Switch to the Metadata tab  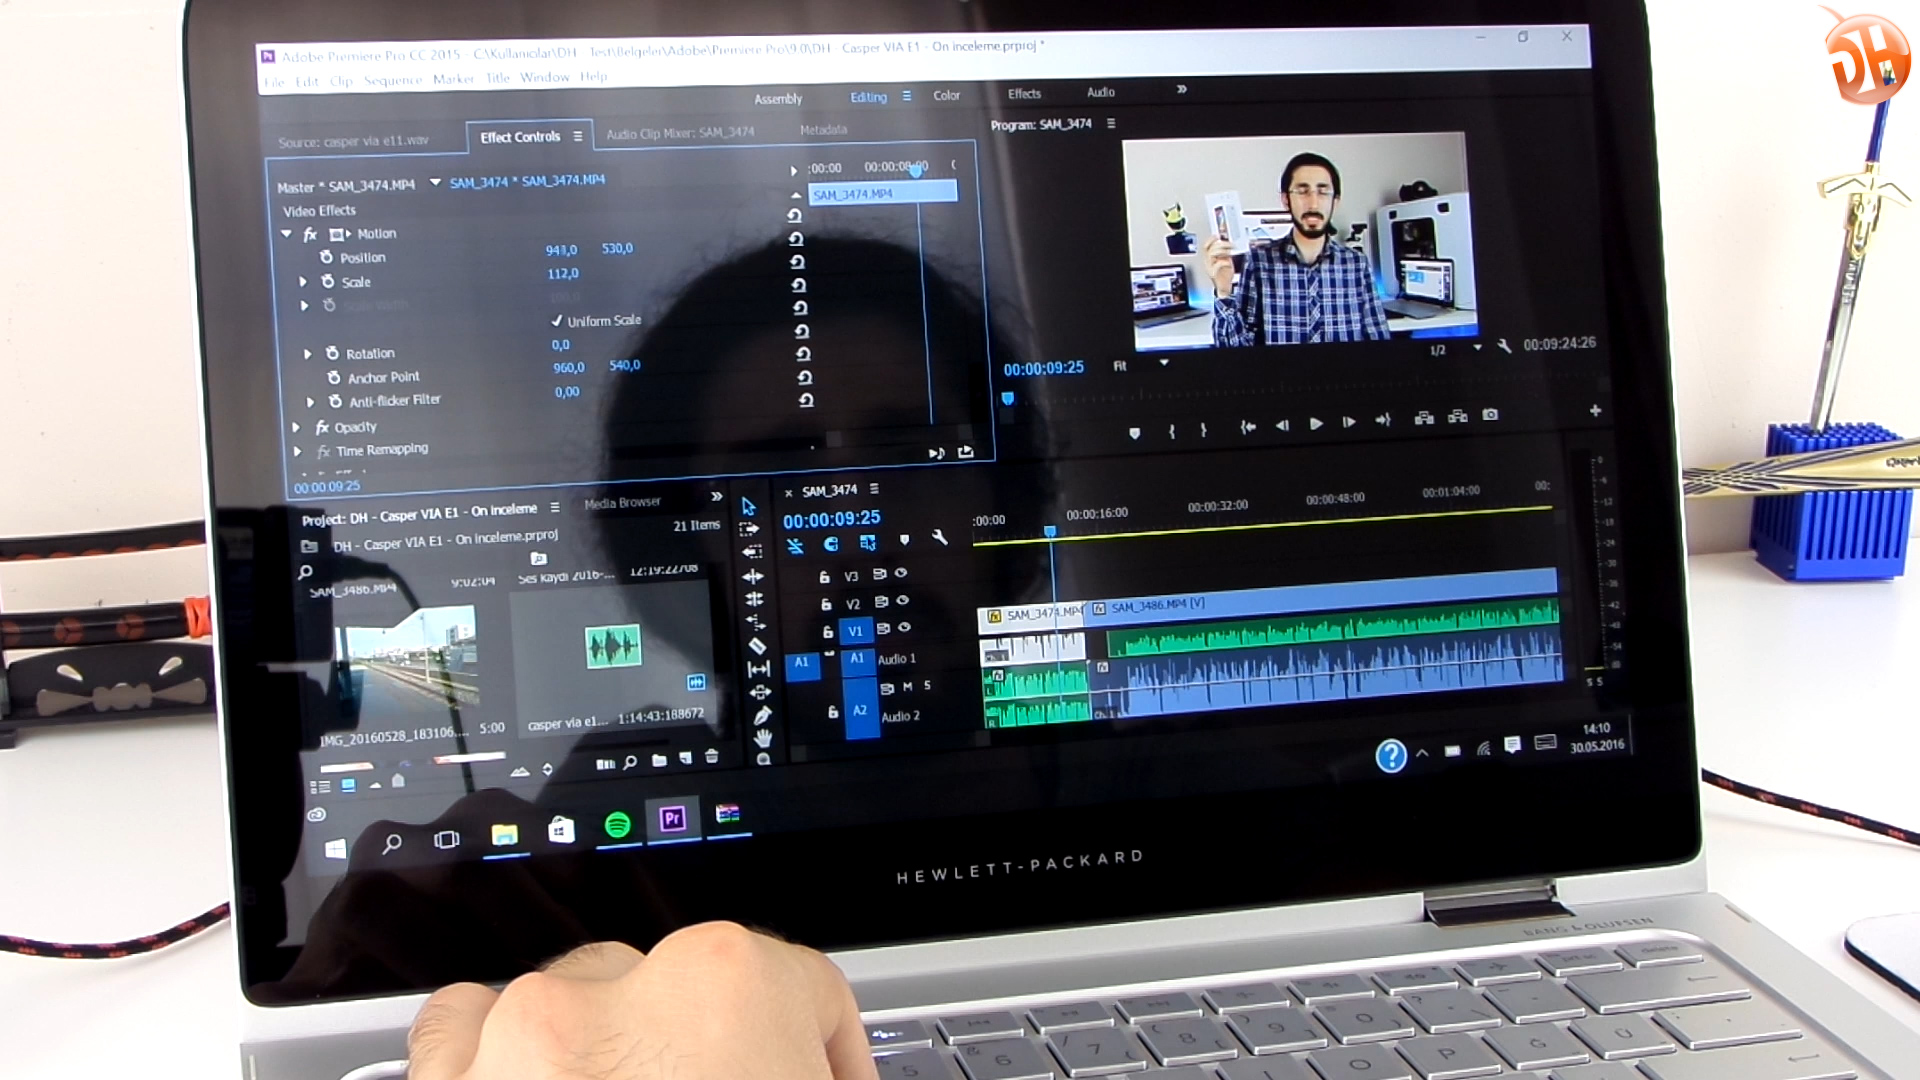(823, 130)
